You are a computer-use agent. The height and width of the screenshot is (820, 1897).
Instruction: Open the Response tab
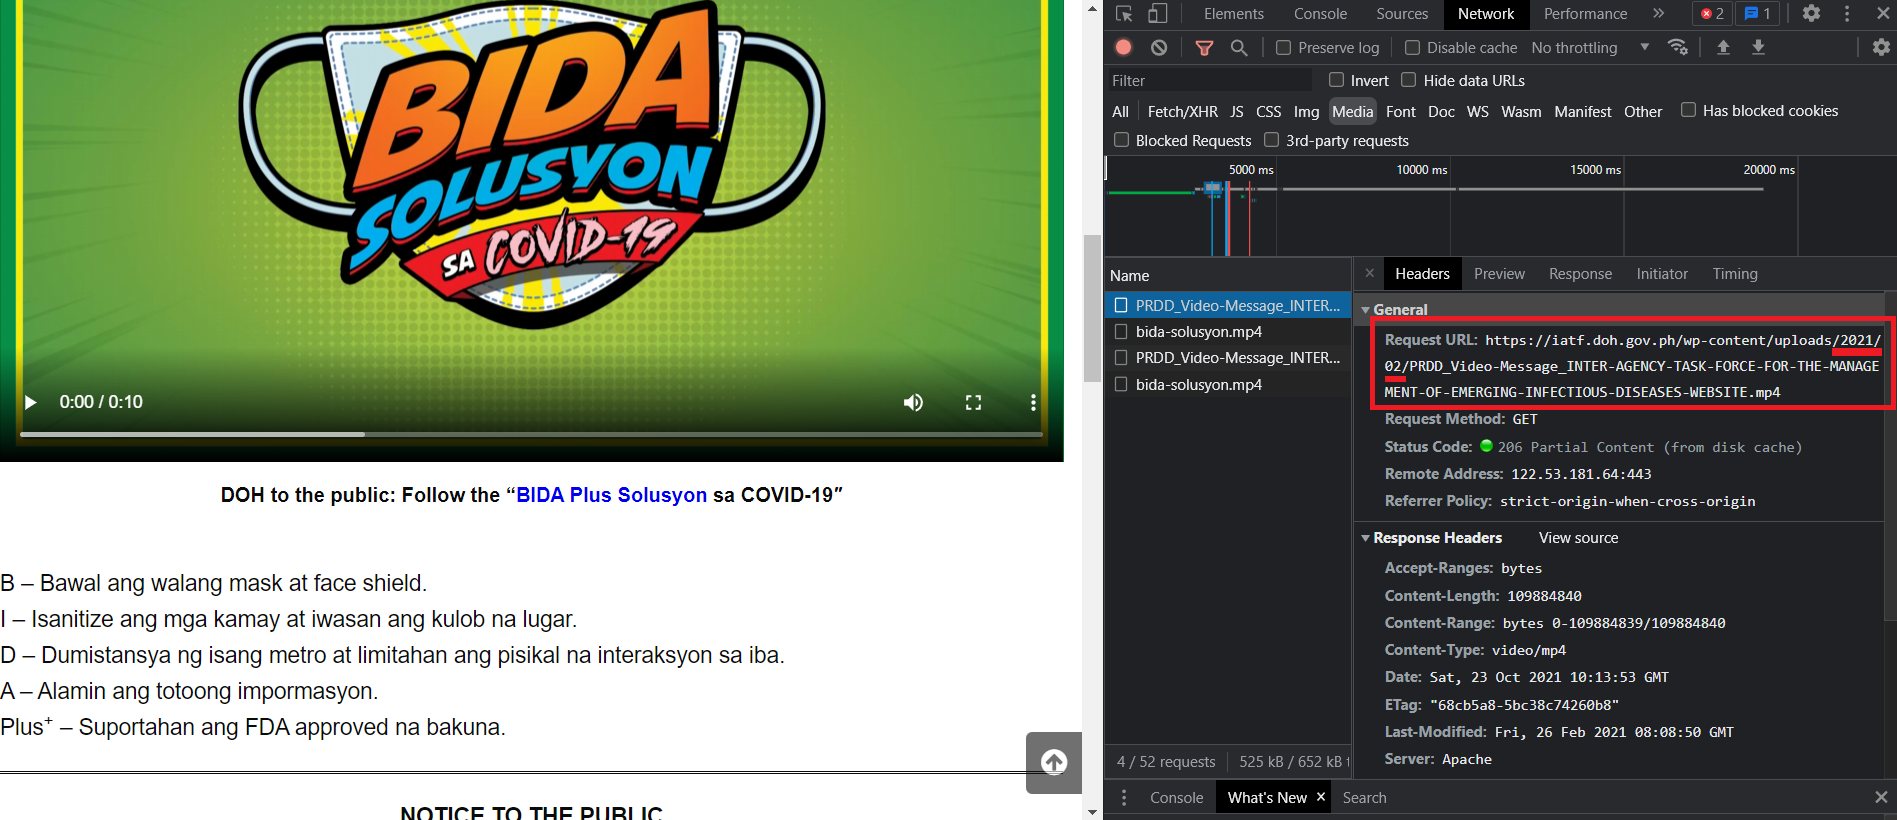tap(1580, 273)
